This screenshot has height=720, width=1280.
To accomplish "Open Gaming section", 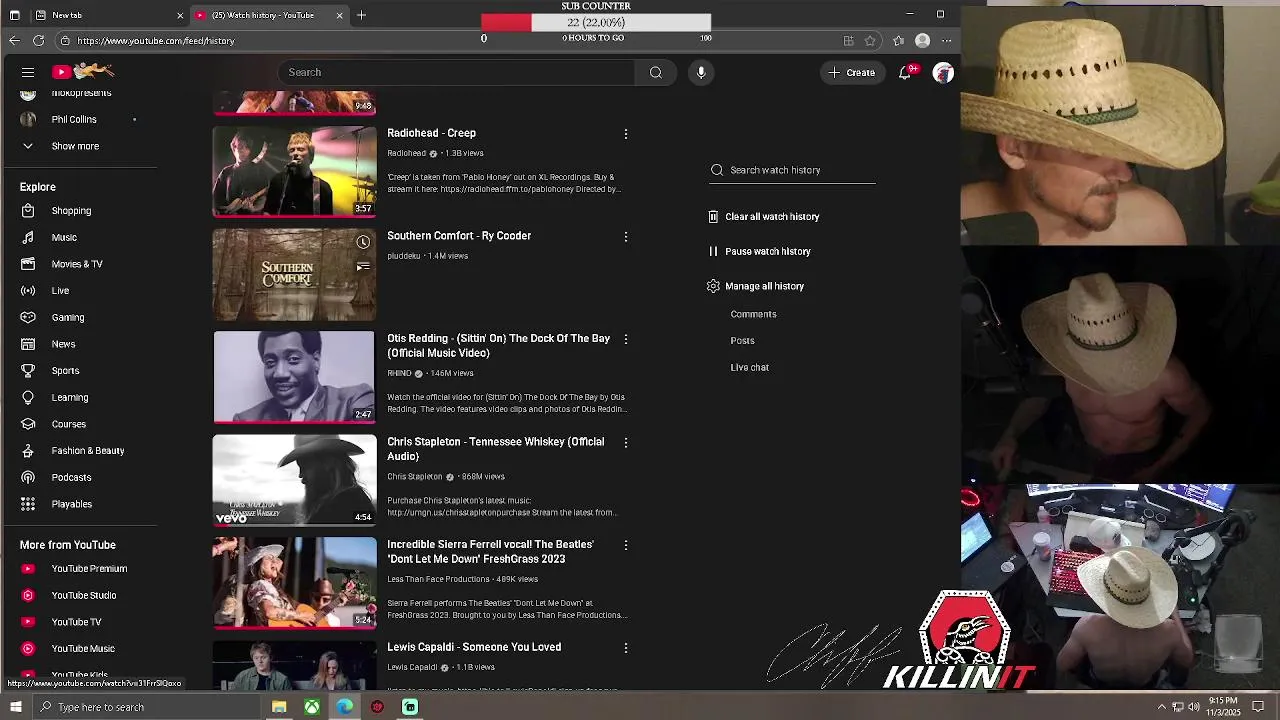I will [68, 317].
